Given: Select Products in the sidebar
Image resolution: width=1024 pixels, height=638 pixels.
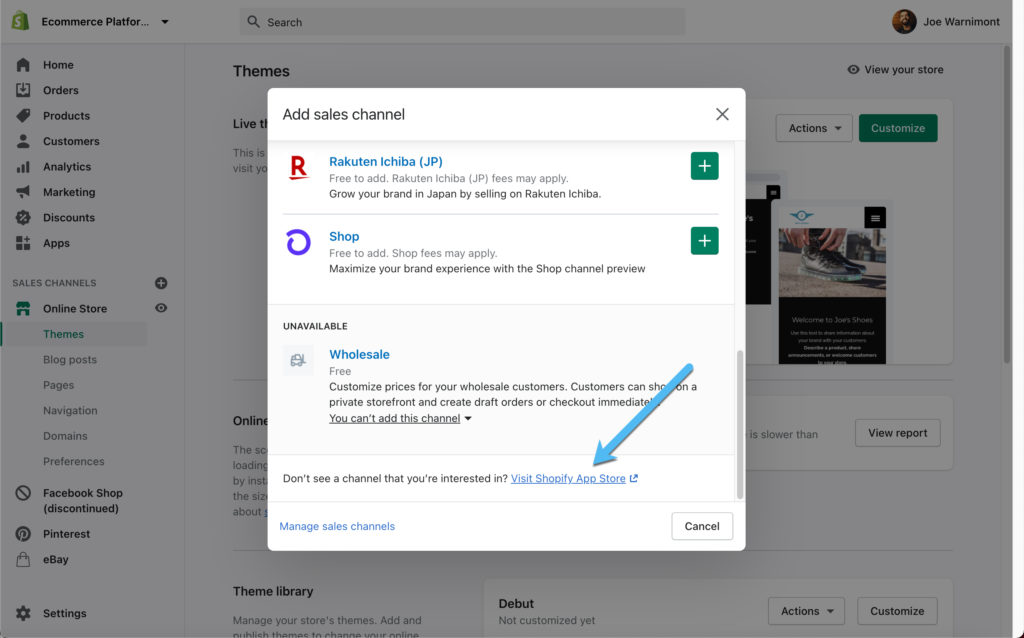Looking at the screenshot, I should [67, 116].
